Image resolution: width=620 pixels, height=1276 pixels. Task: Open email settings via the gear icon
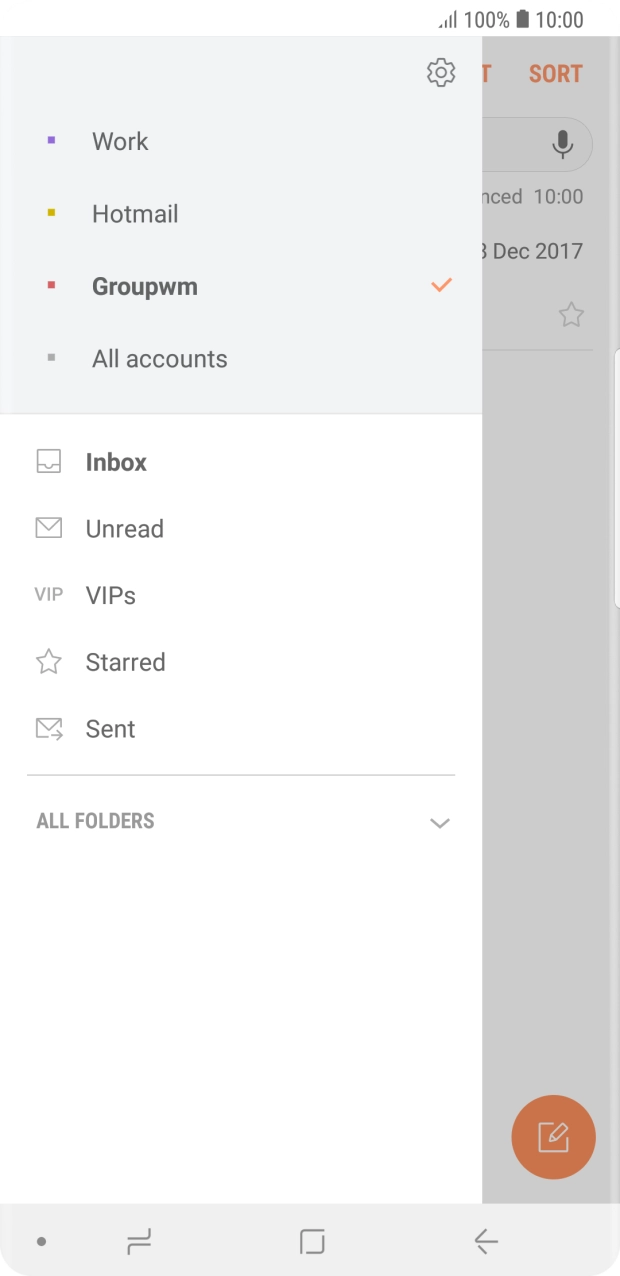(x=440, y=72)
